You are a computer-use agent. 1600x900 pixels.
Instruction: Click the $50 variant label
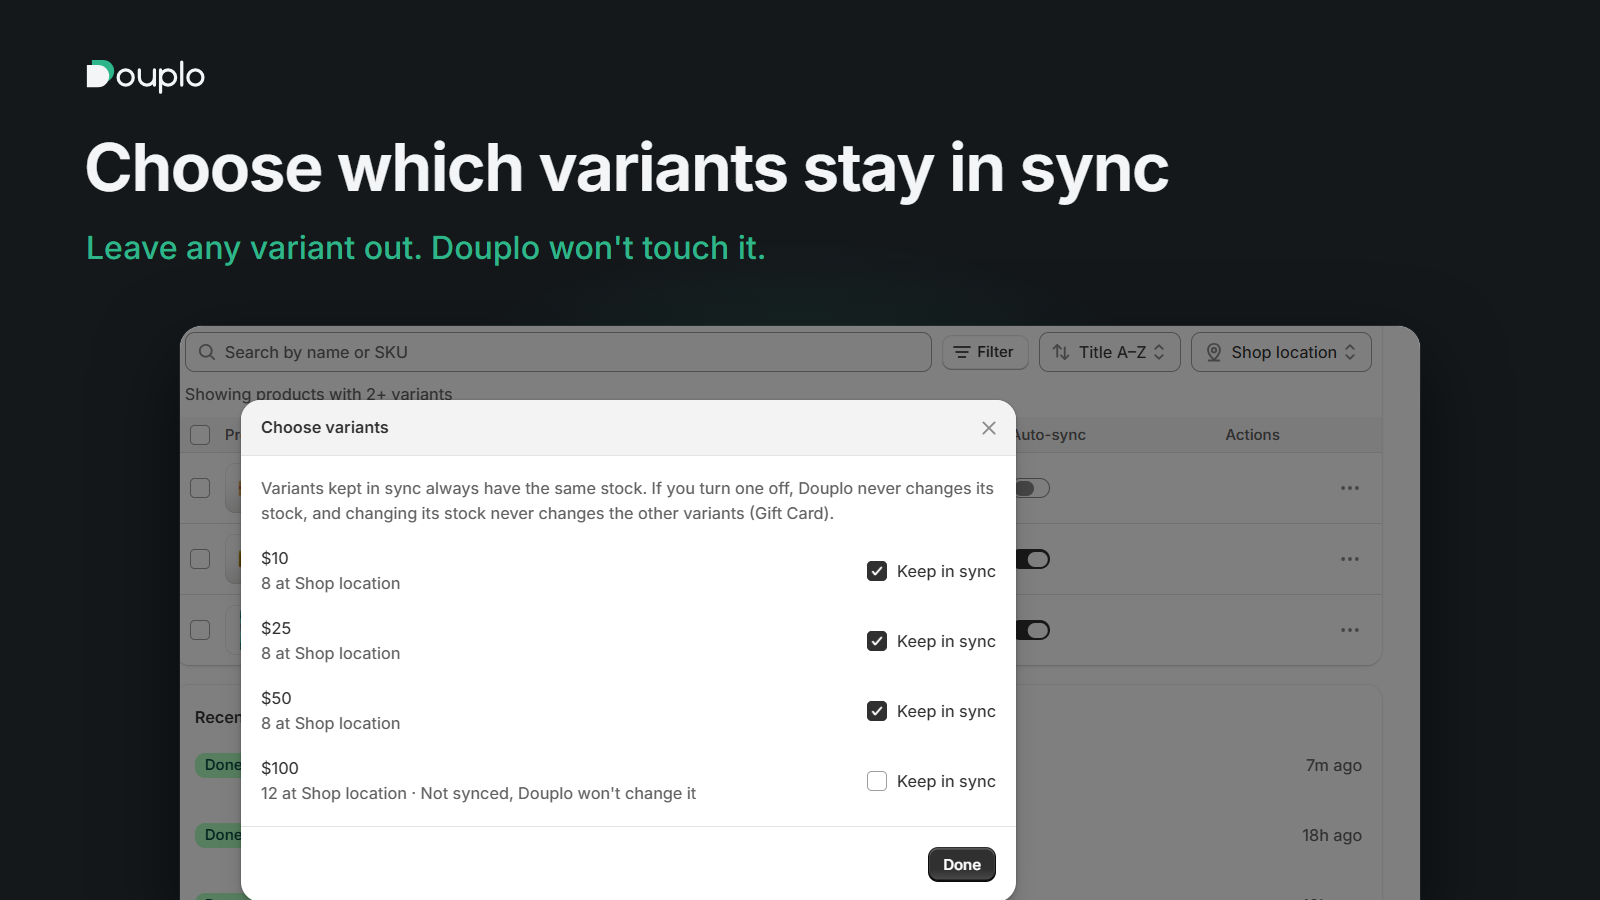coord(276,698)
